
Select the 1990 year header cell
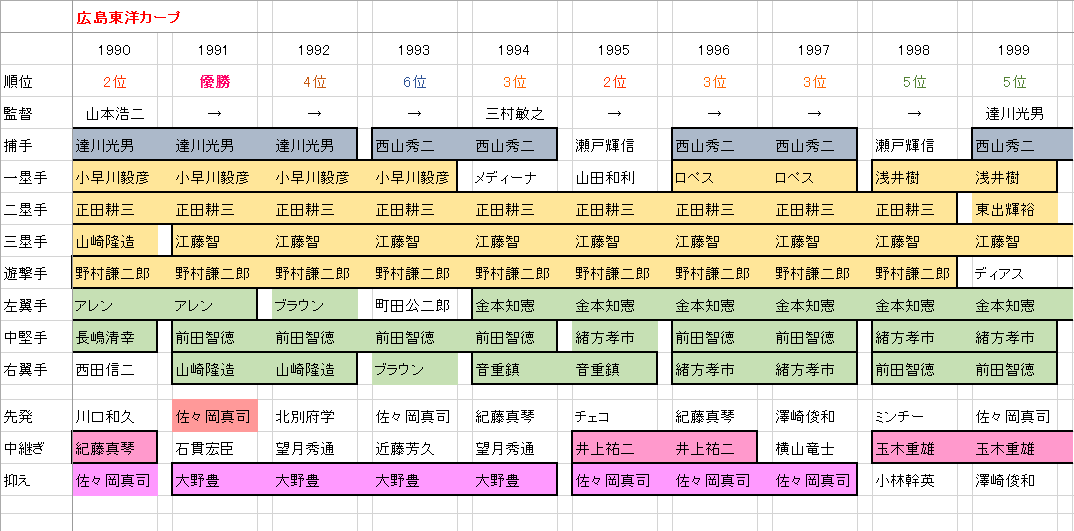tap(114, 49)
